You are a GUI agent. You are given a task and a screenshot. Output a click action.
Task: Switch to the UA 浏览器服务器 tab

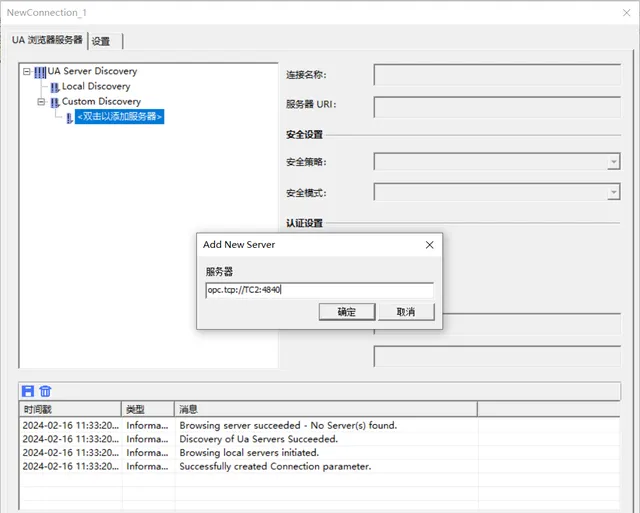[x=47, y=40]
